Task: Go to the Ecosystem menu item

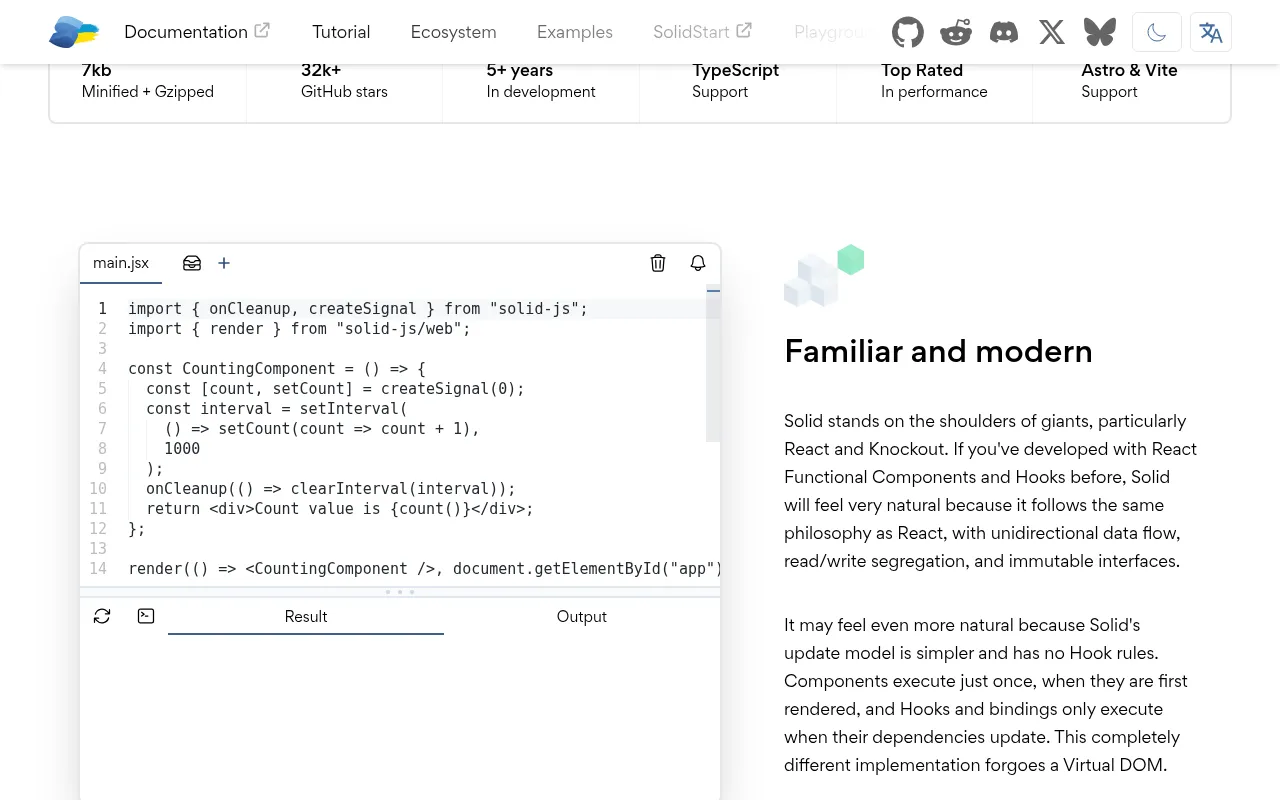Action: 453,32
